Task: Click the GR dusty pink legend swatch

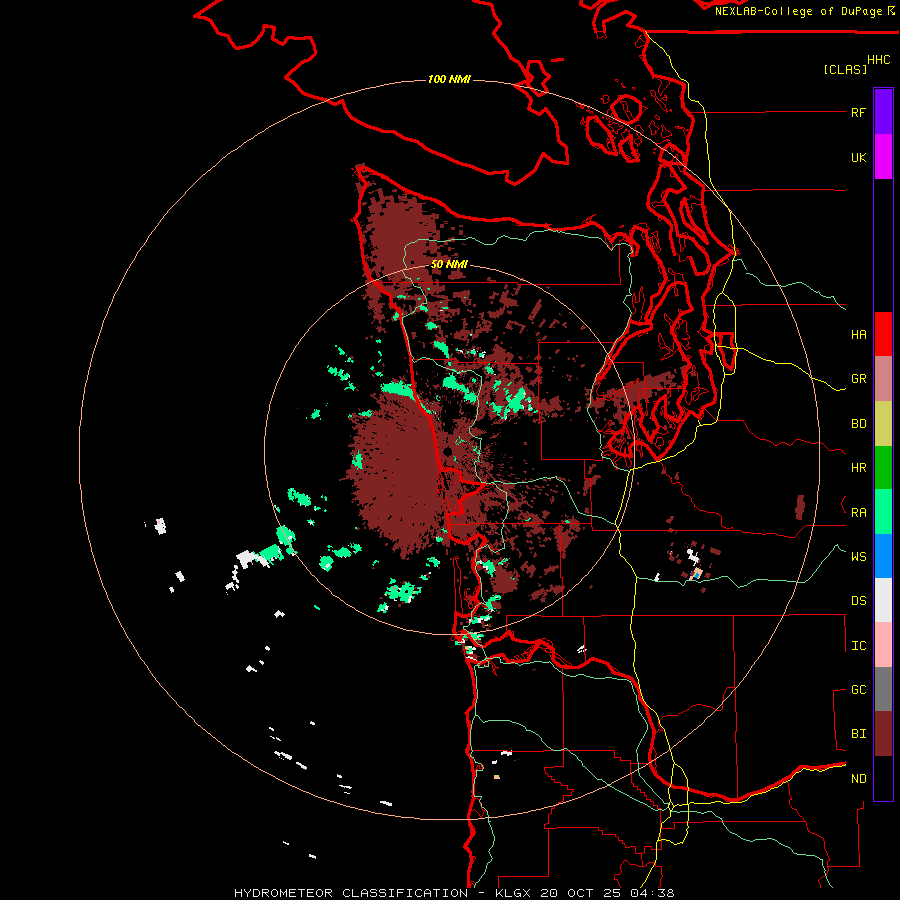Action: coord(883,379)
